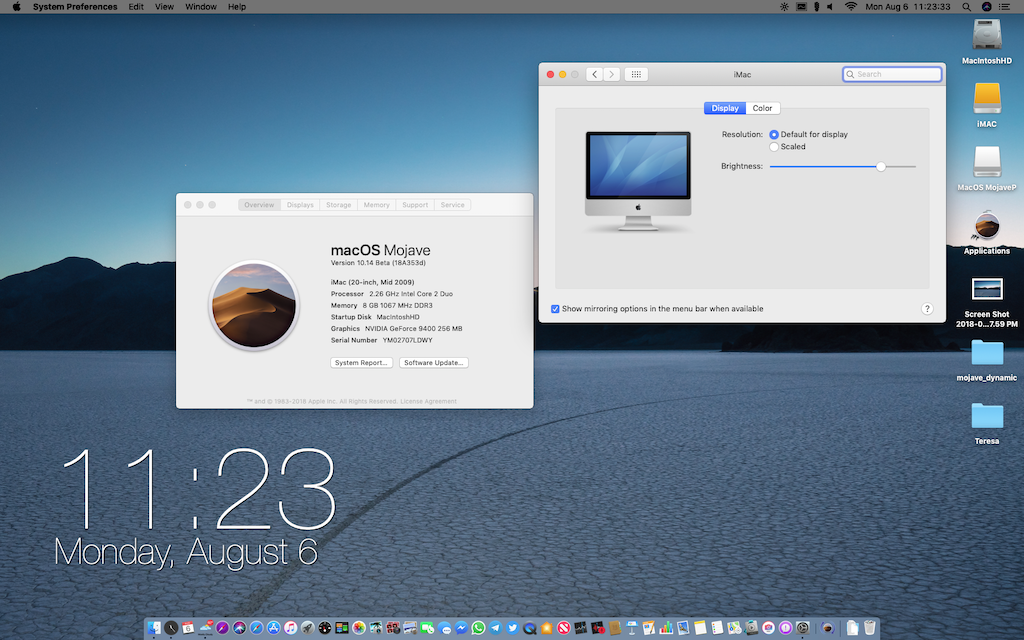Image resolution: width=1024 pixels, height=640 pixels.
Task: Open Storage tab in About This Mac
Action: pos(339,205)
